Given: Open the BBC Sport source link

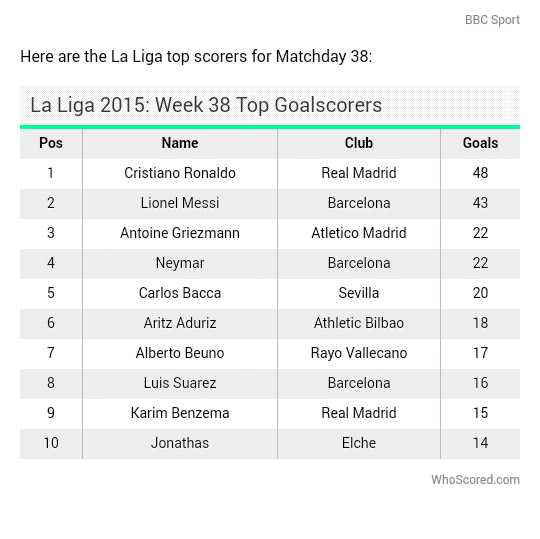Looking at the screenshot, I should point(492,20).
